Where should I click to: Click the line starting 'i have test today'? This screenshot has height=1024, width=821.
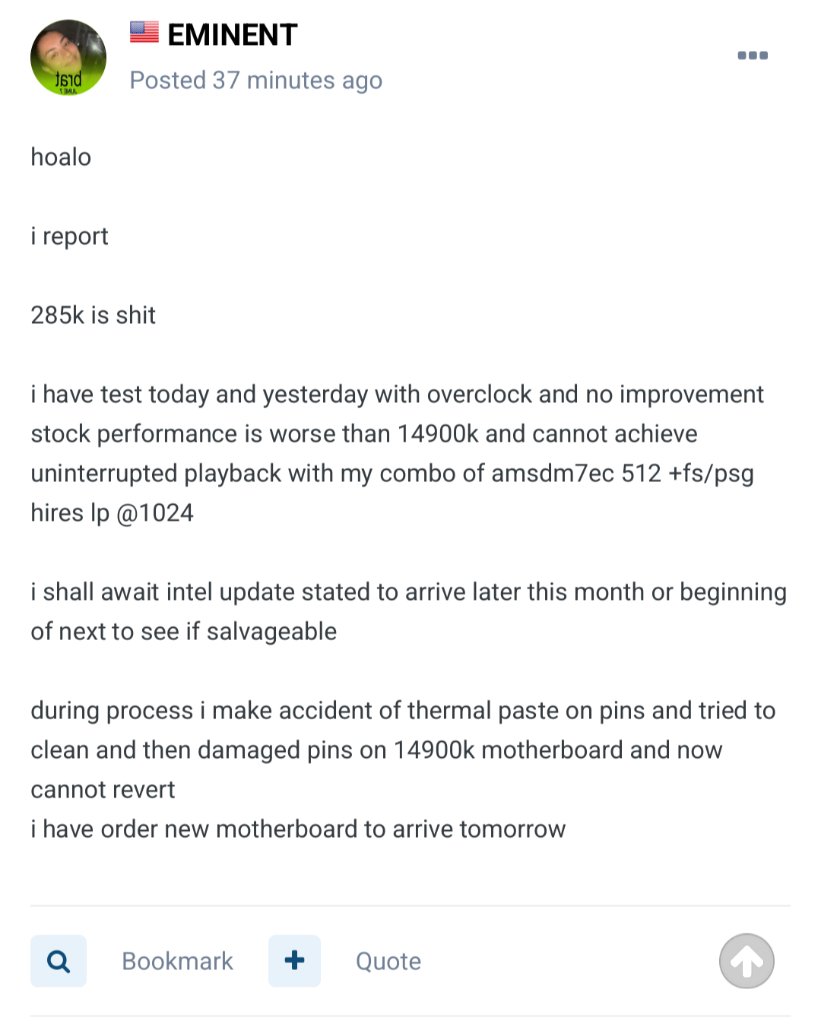coord(397,394)
